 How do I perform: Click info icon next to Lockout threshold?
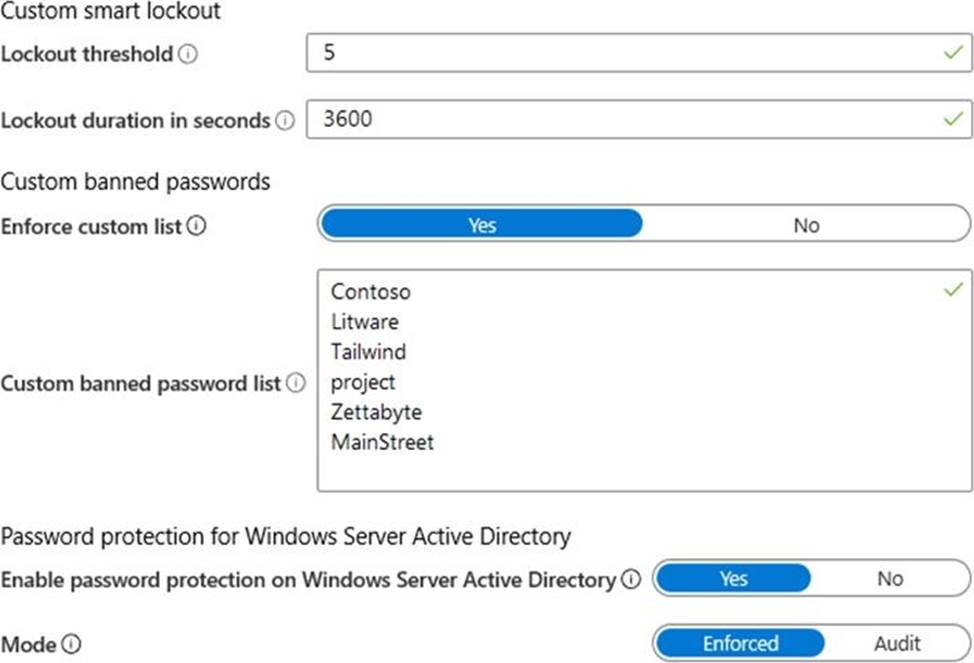click(x=187, y=55)
